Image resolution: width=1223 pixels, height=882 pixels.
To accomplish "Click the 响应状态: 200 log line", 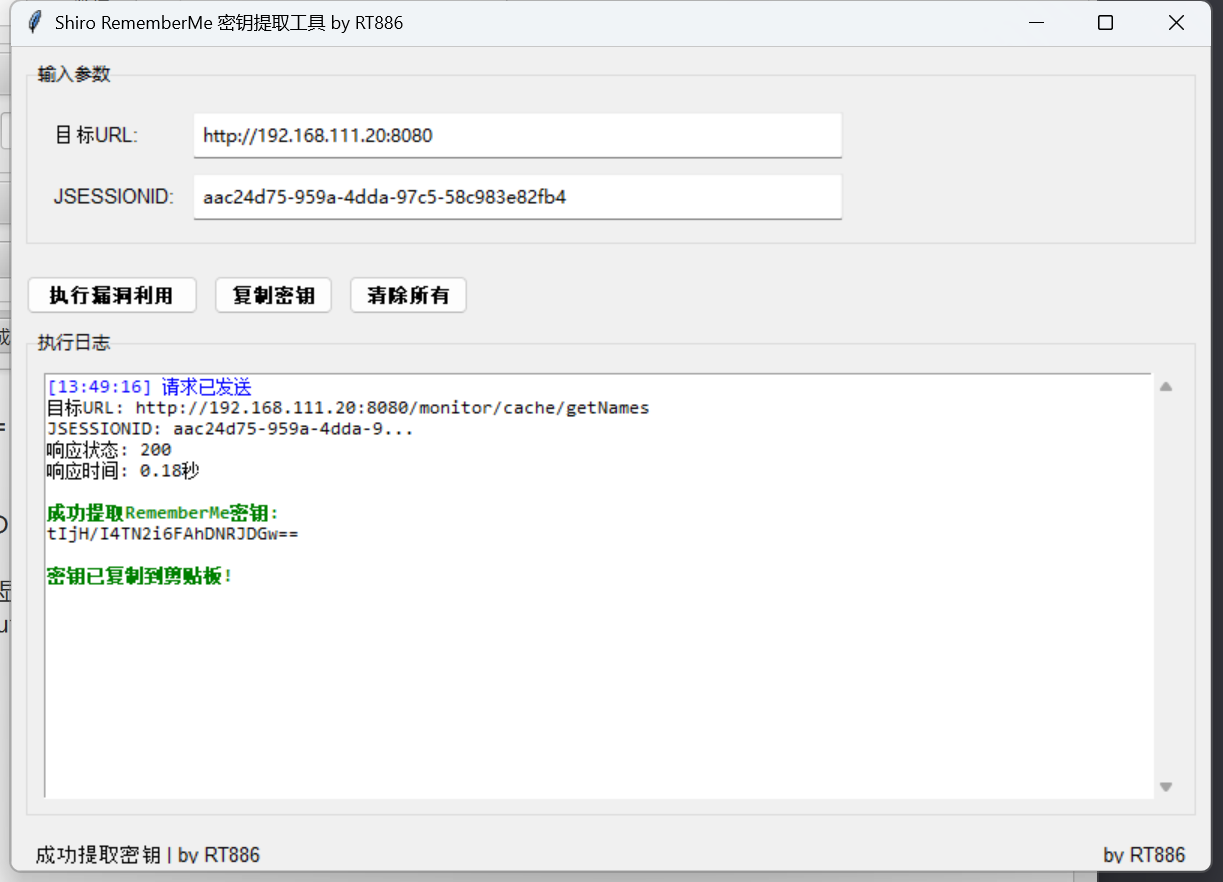I will click(109, 450).
